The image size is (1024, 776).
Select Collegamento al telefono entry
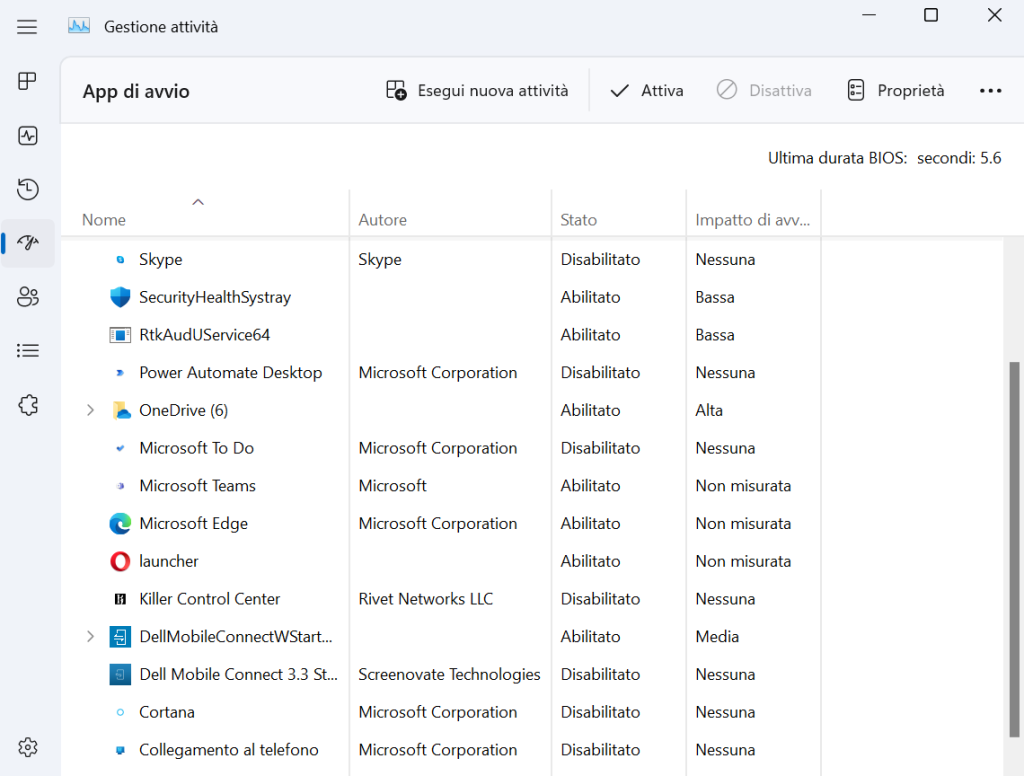(x=229, y=750)
